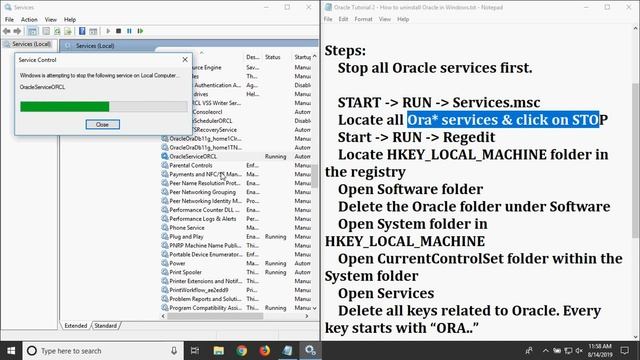Toggle Show/Hide Console Tree toolbar icon
This screenshot has width=640, height=360.
tap(32, 31)
